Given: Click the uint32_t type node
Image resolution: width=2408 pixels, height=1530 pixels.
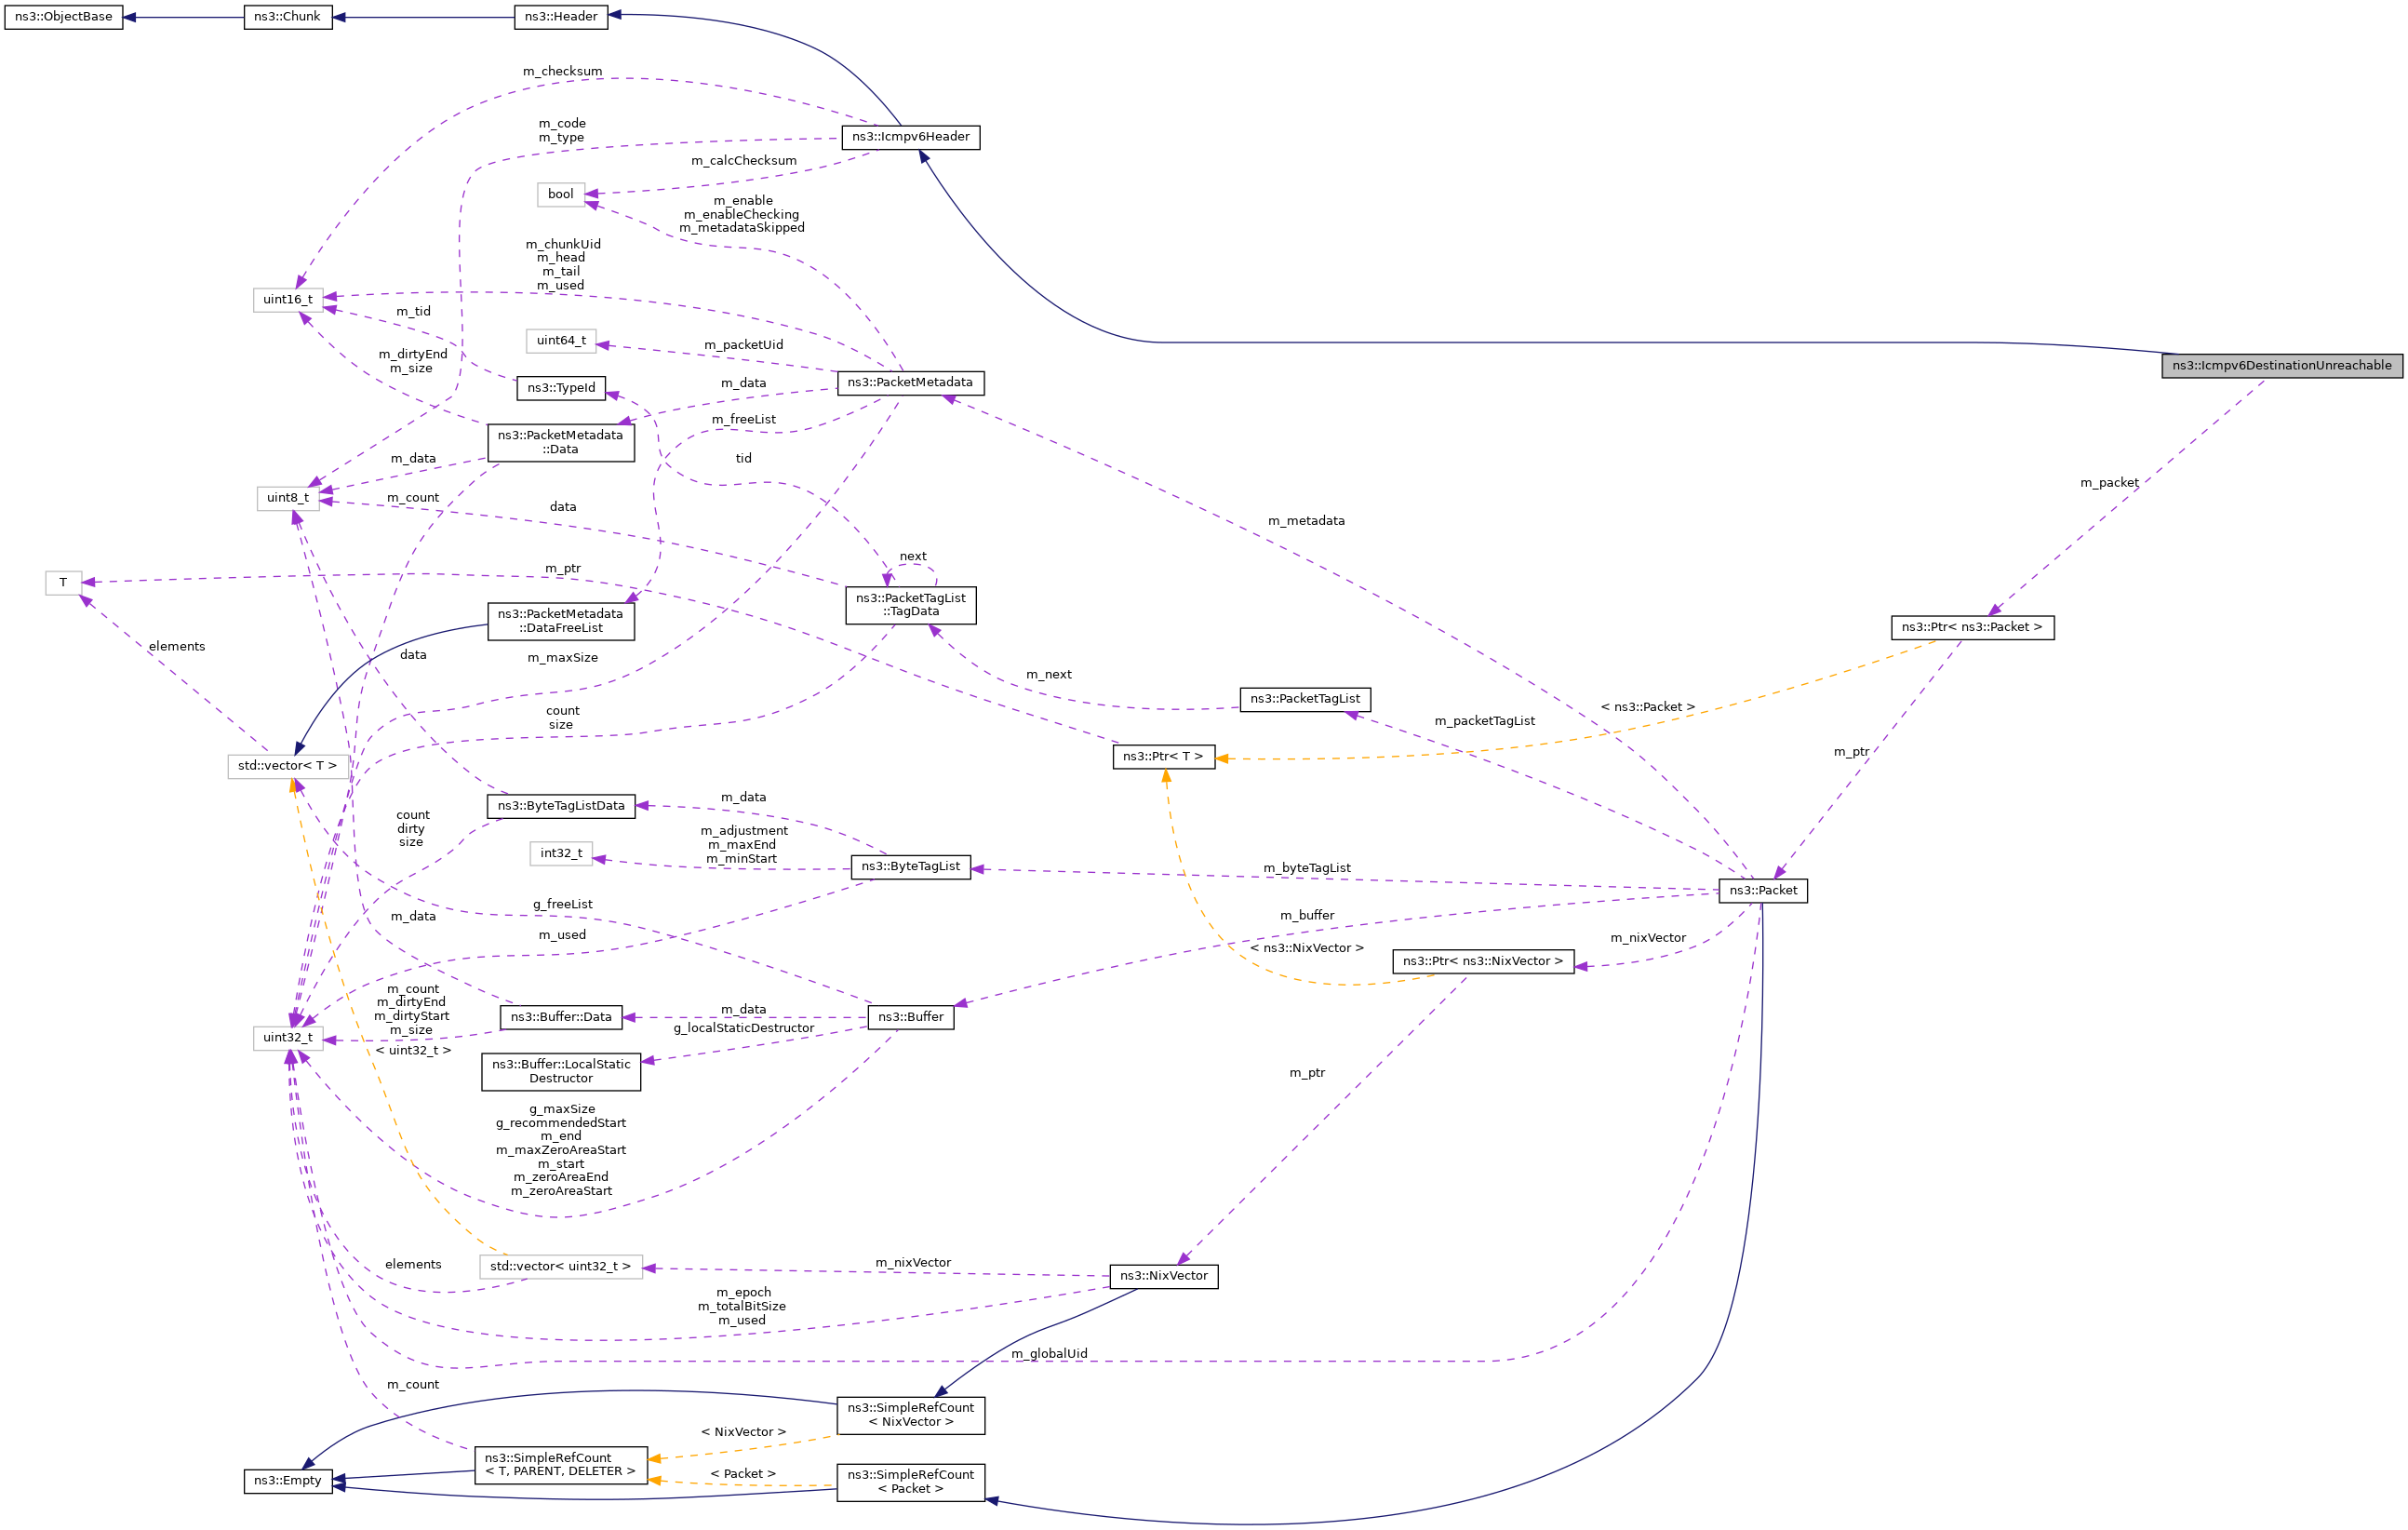Looking at the screenshot, I should click(288, 1038).
